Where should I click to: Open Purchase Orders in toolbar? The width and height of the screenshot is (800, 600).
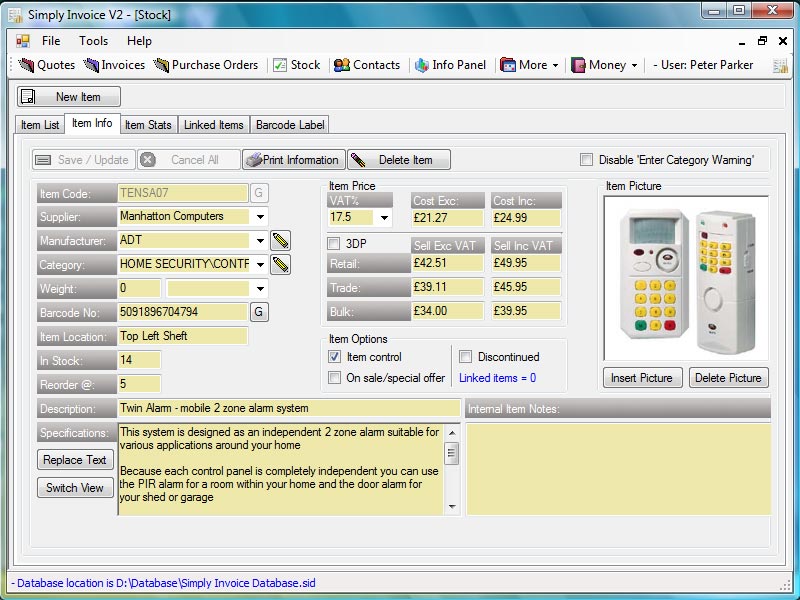pos(206,65)
